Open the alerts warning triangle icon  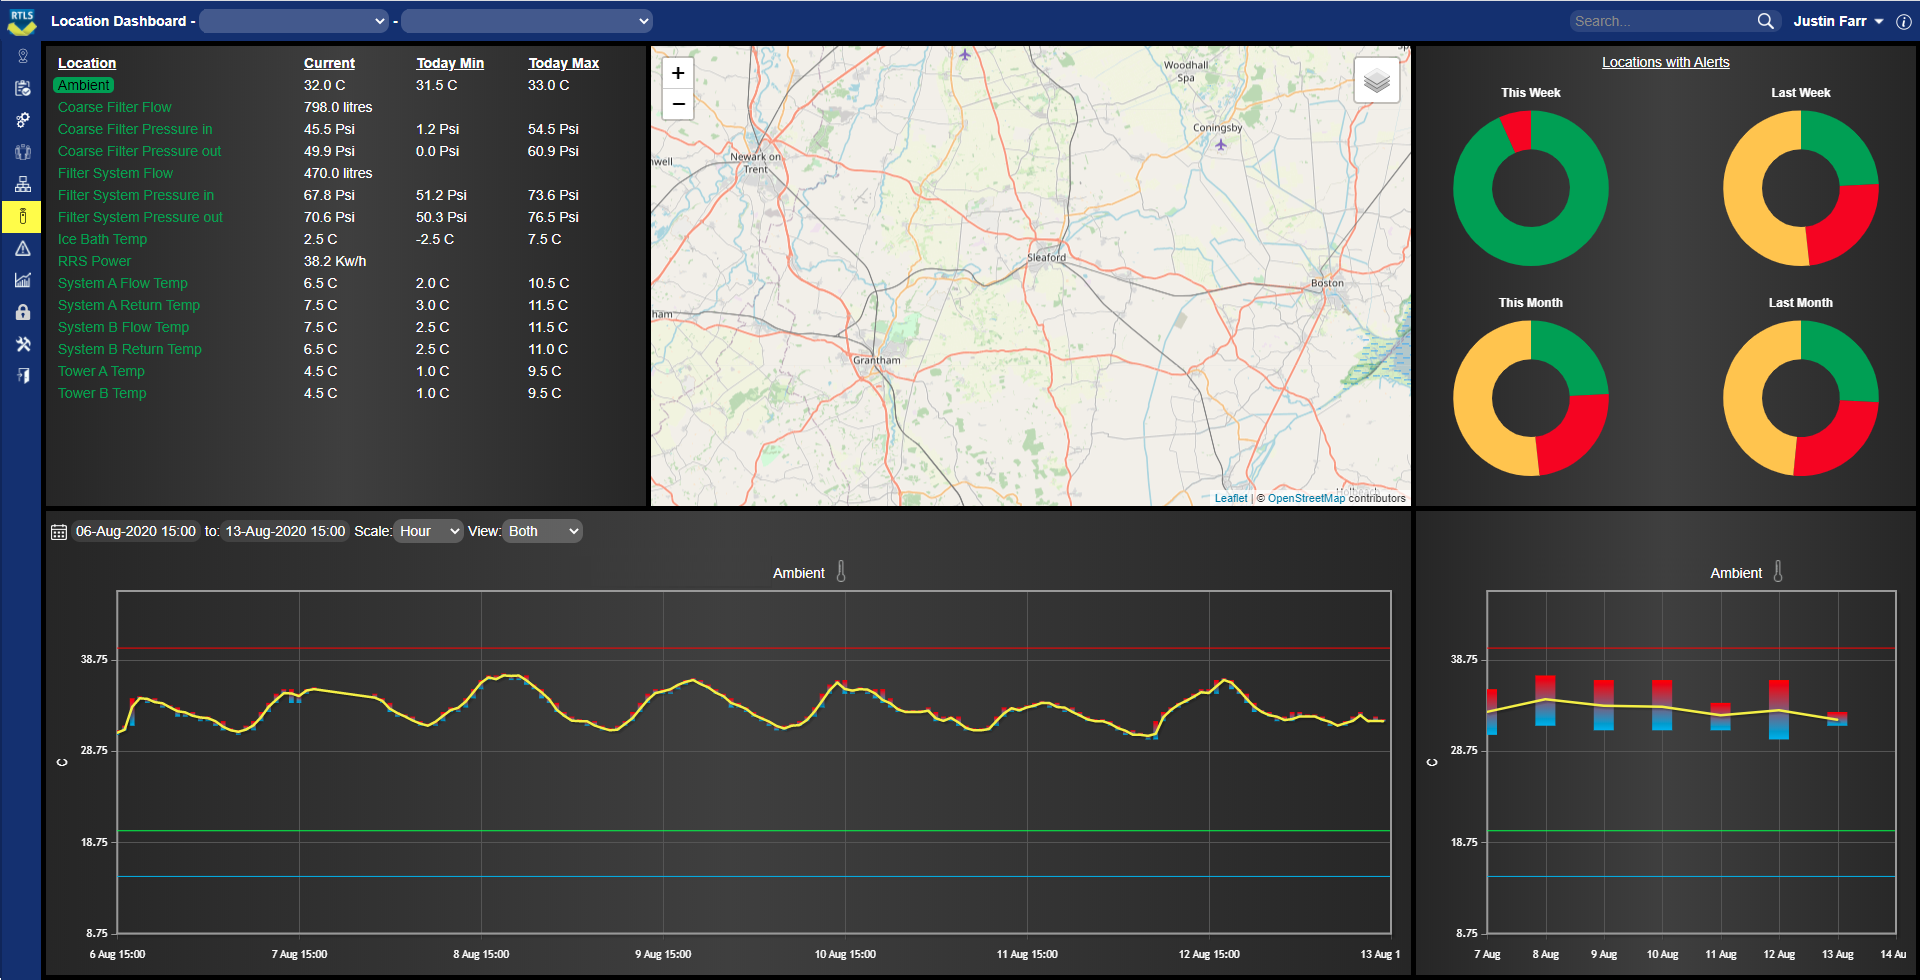tap(22, 248)
